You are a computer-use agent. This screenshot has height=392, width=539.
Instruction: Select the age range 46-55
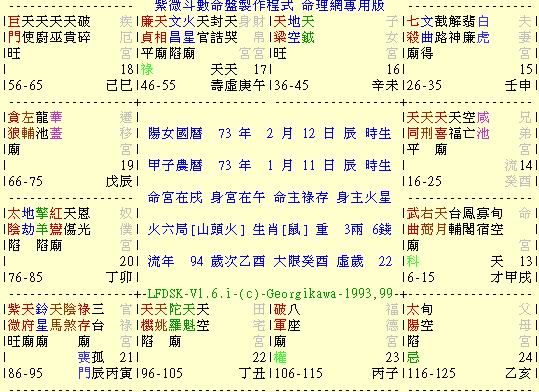158,85
